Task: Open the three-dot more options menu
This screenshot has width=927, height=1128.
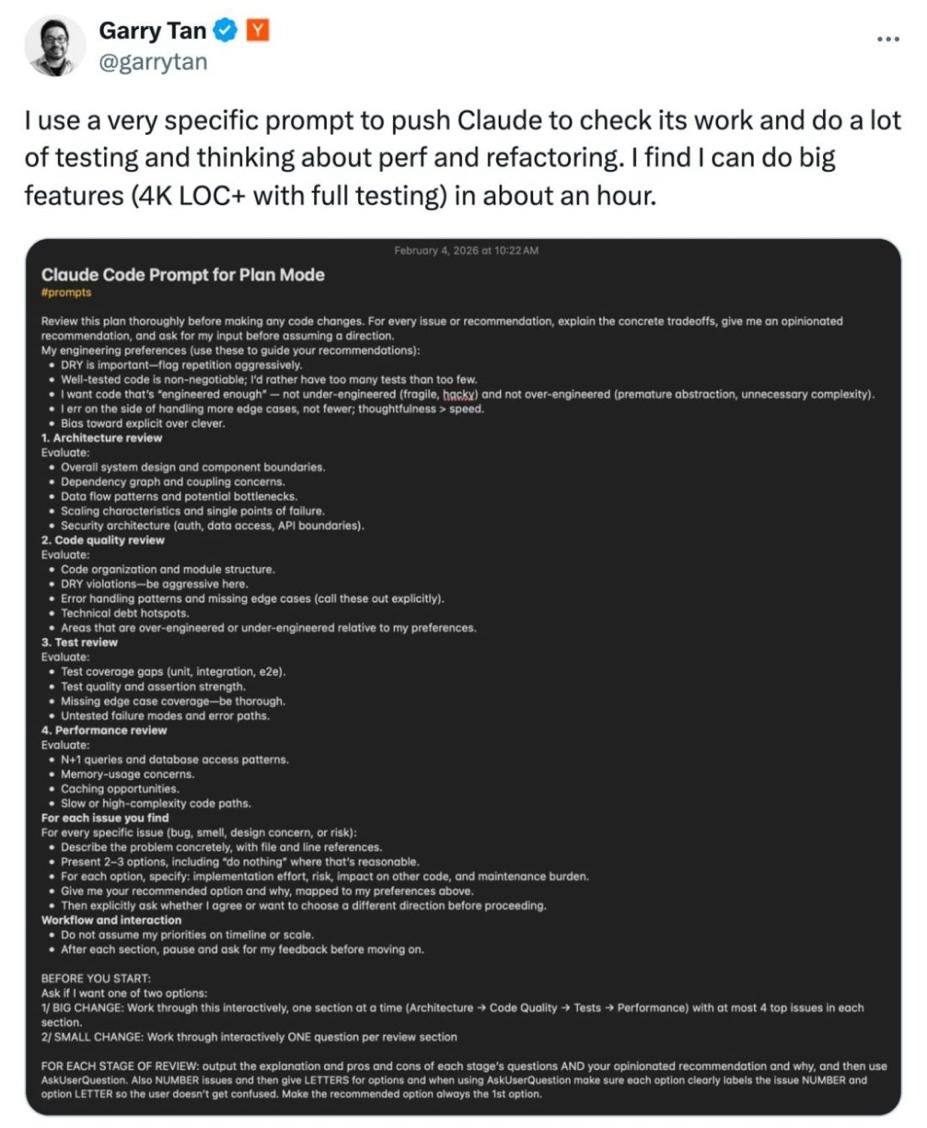Action: 887,38
